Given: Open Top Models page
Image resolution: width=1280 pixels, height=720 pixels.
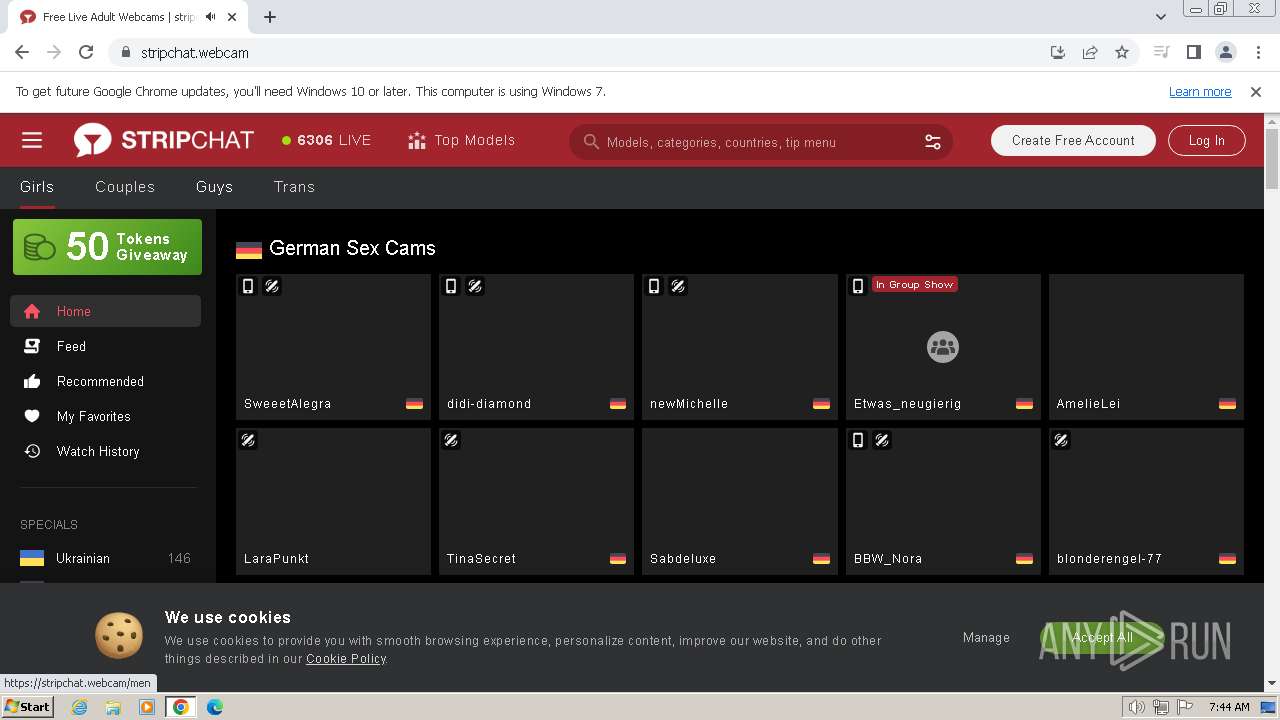Looking at the screenshot, I should point(461,141).
